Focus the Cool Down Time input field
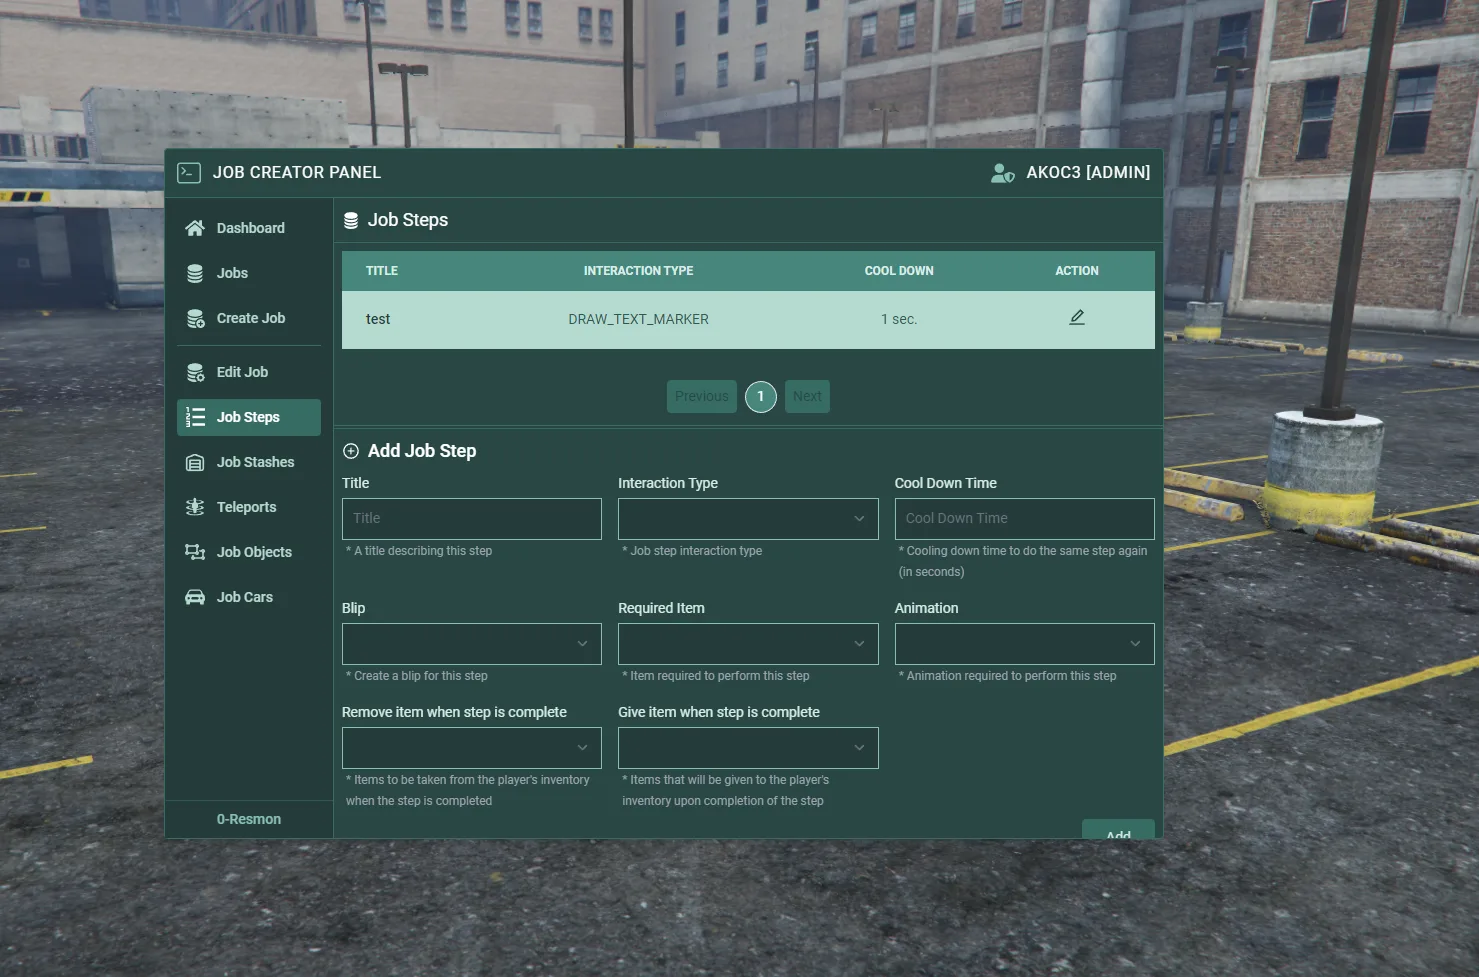The image size is (1479, 977). (1024, 519)
